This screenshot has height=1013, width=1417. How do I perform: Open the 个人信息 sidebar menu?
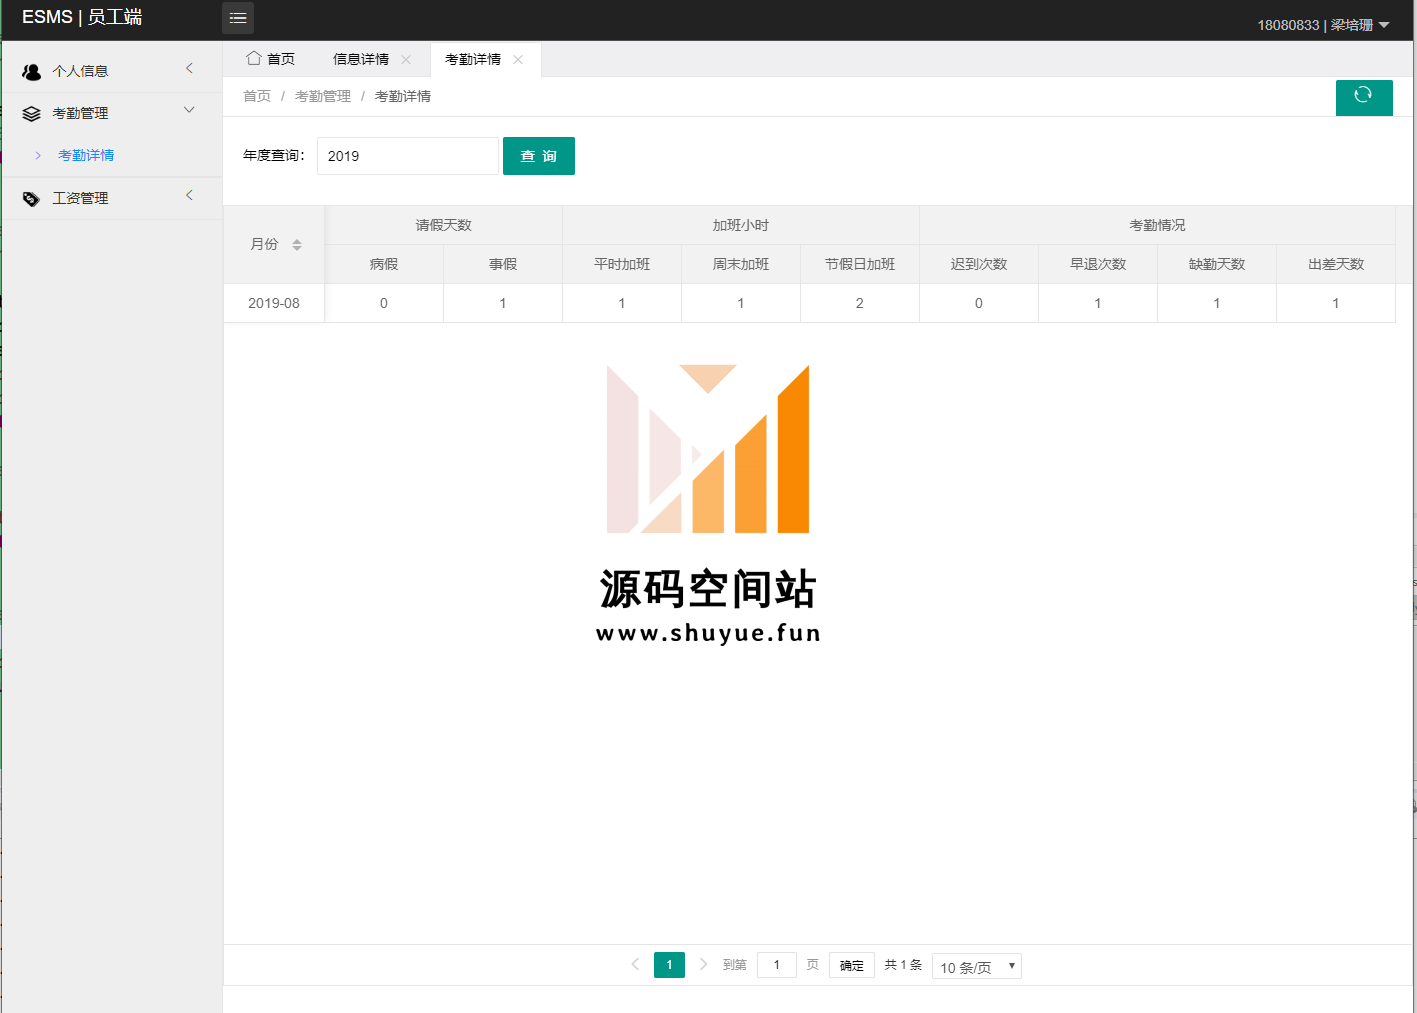point(111,72)
